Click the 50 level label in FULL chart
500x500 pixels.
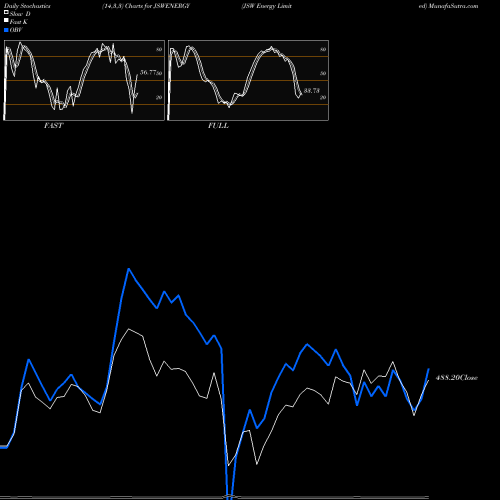[323, 74]
